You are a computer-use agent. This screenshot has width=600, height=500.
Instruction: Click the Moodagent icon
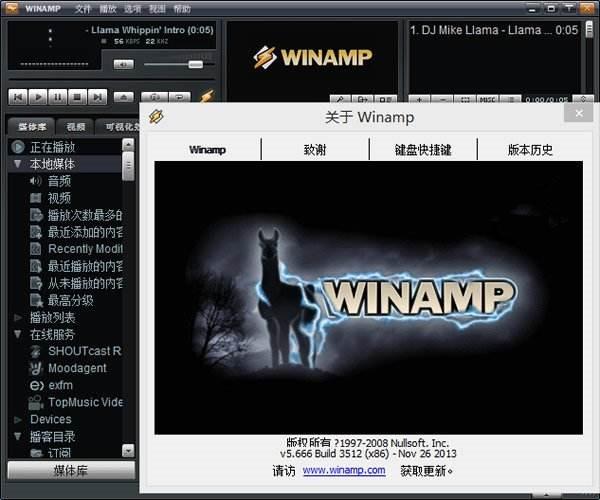point(36,368)
